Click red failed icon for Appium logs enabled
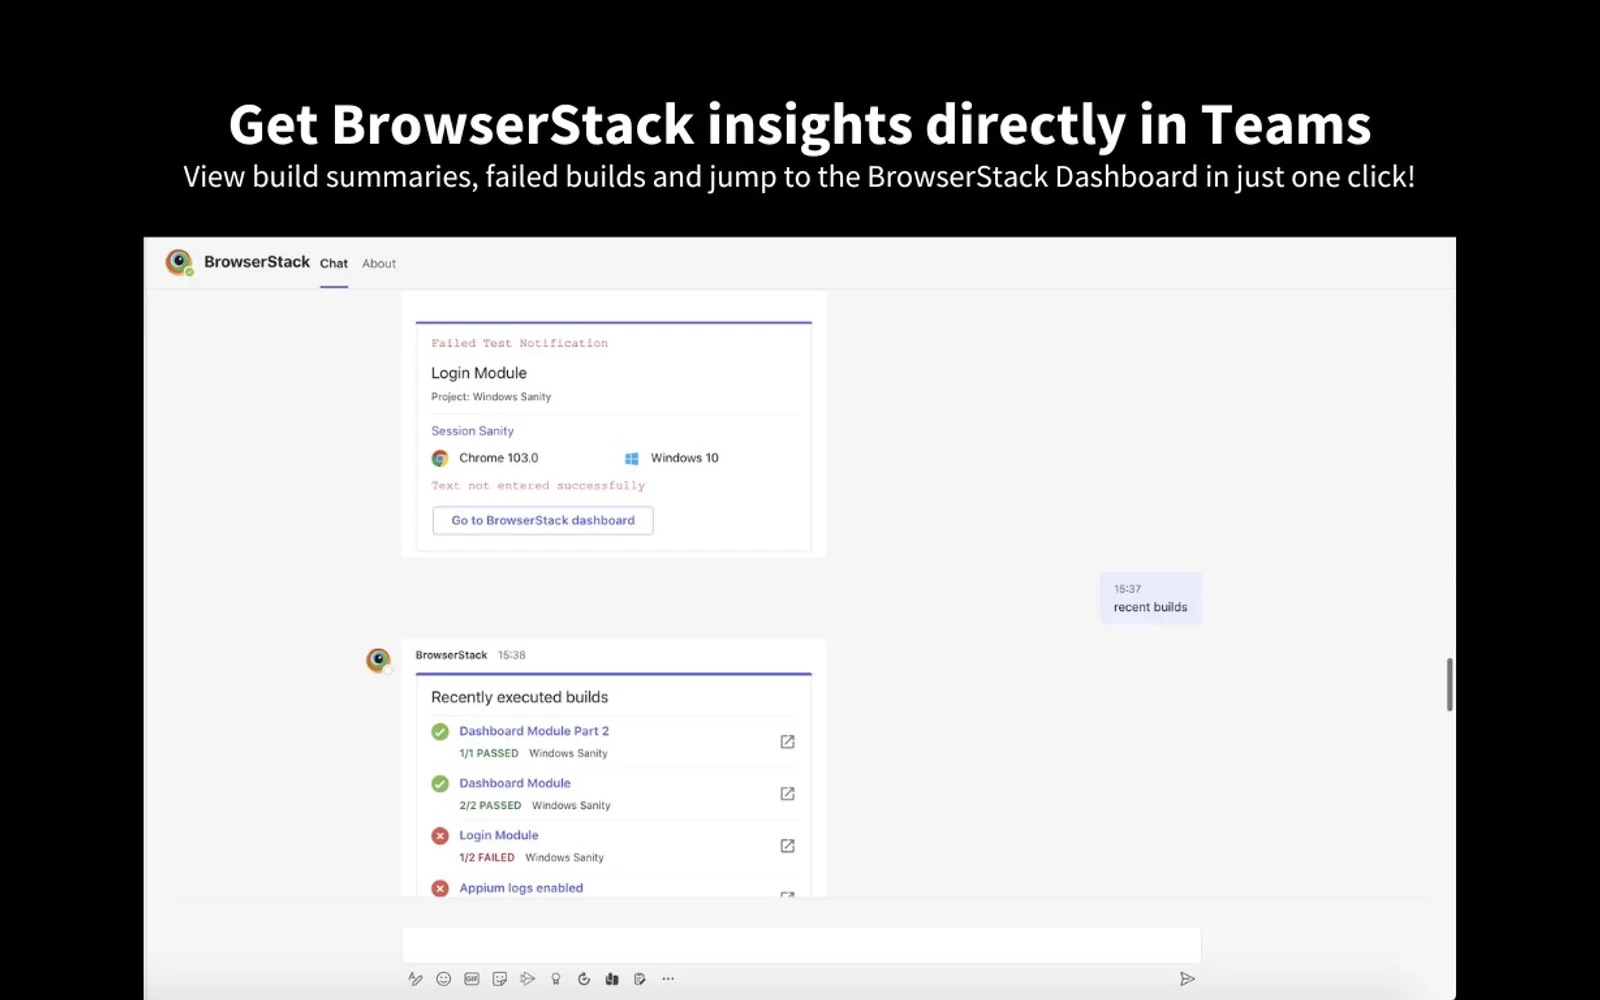 pyautogui.click(x=440, y=888)
